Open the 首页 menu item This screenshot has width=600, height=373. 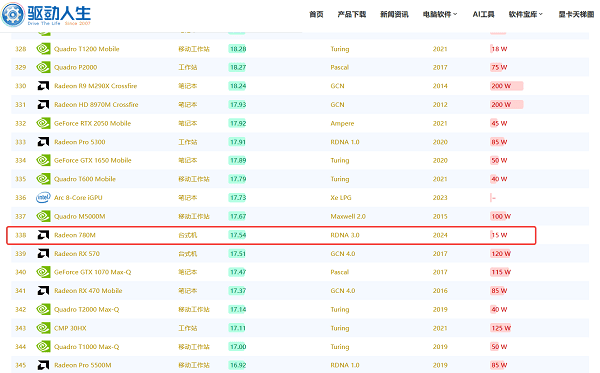tap(316, 15)
